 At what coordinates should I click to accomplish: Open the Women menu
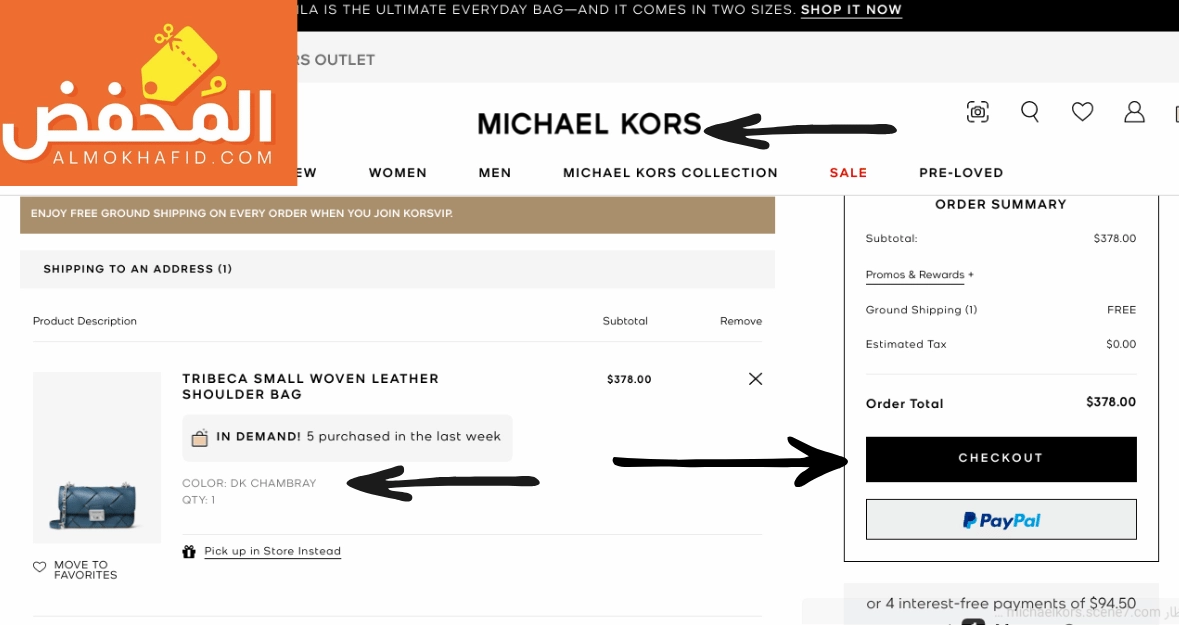398,173
